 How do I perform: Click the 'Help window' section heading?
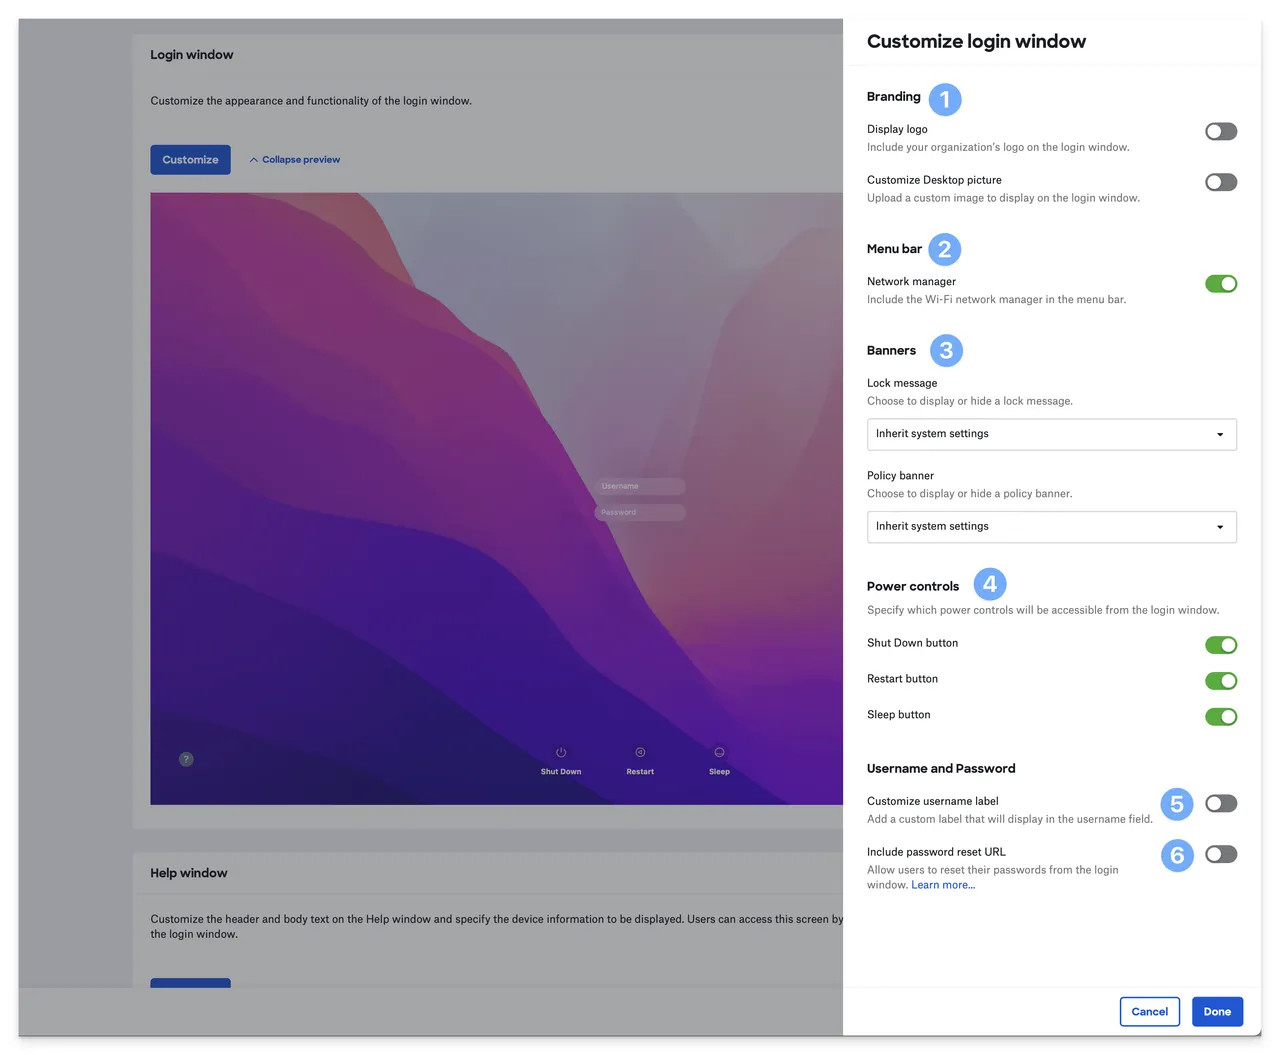[x=189, y=873]
